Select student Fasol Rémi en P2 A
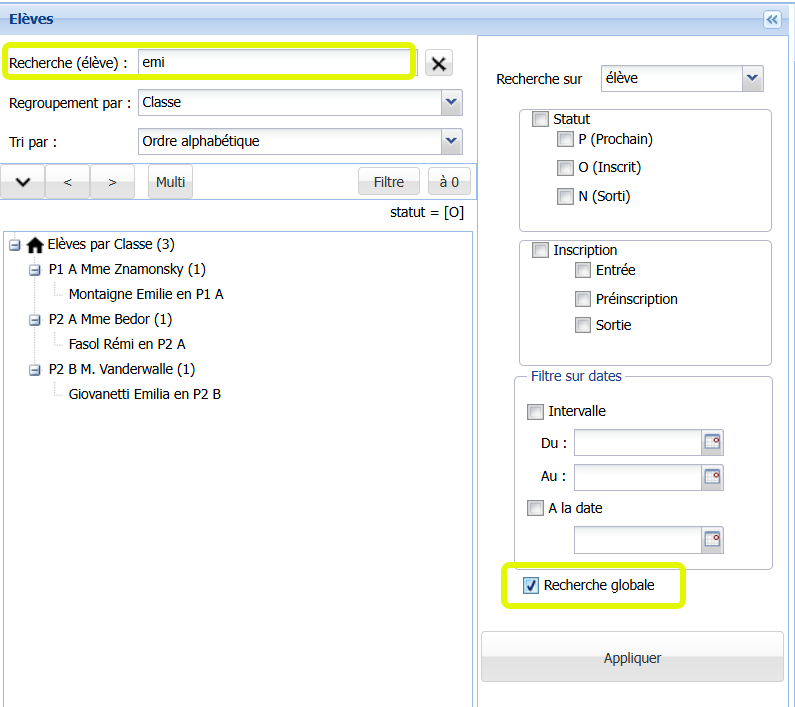The height and width of the screenshot is (707, 795). [127, 344]
